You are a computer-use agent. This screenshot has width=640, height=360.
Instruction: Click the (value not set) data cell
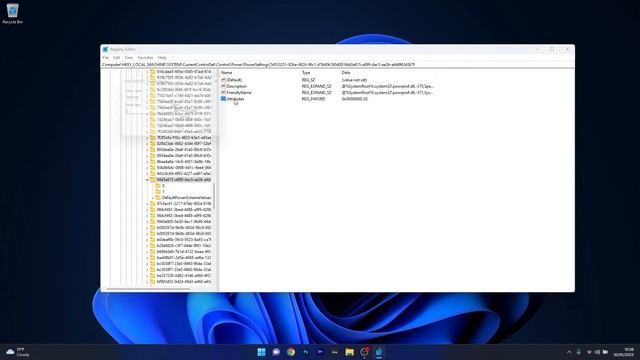point(354,80)
